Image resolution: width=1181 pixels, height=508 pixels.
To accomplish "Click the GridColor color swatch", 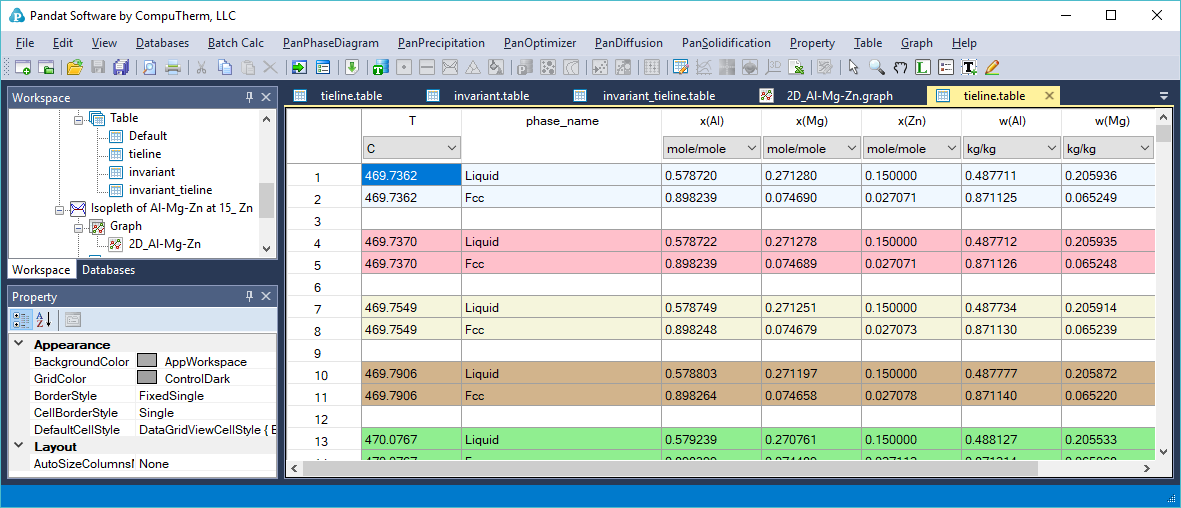I will (147, 379).
